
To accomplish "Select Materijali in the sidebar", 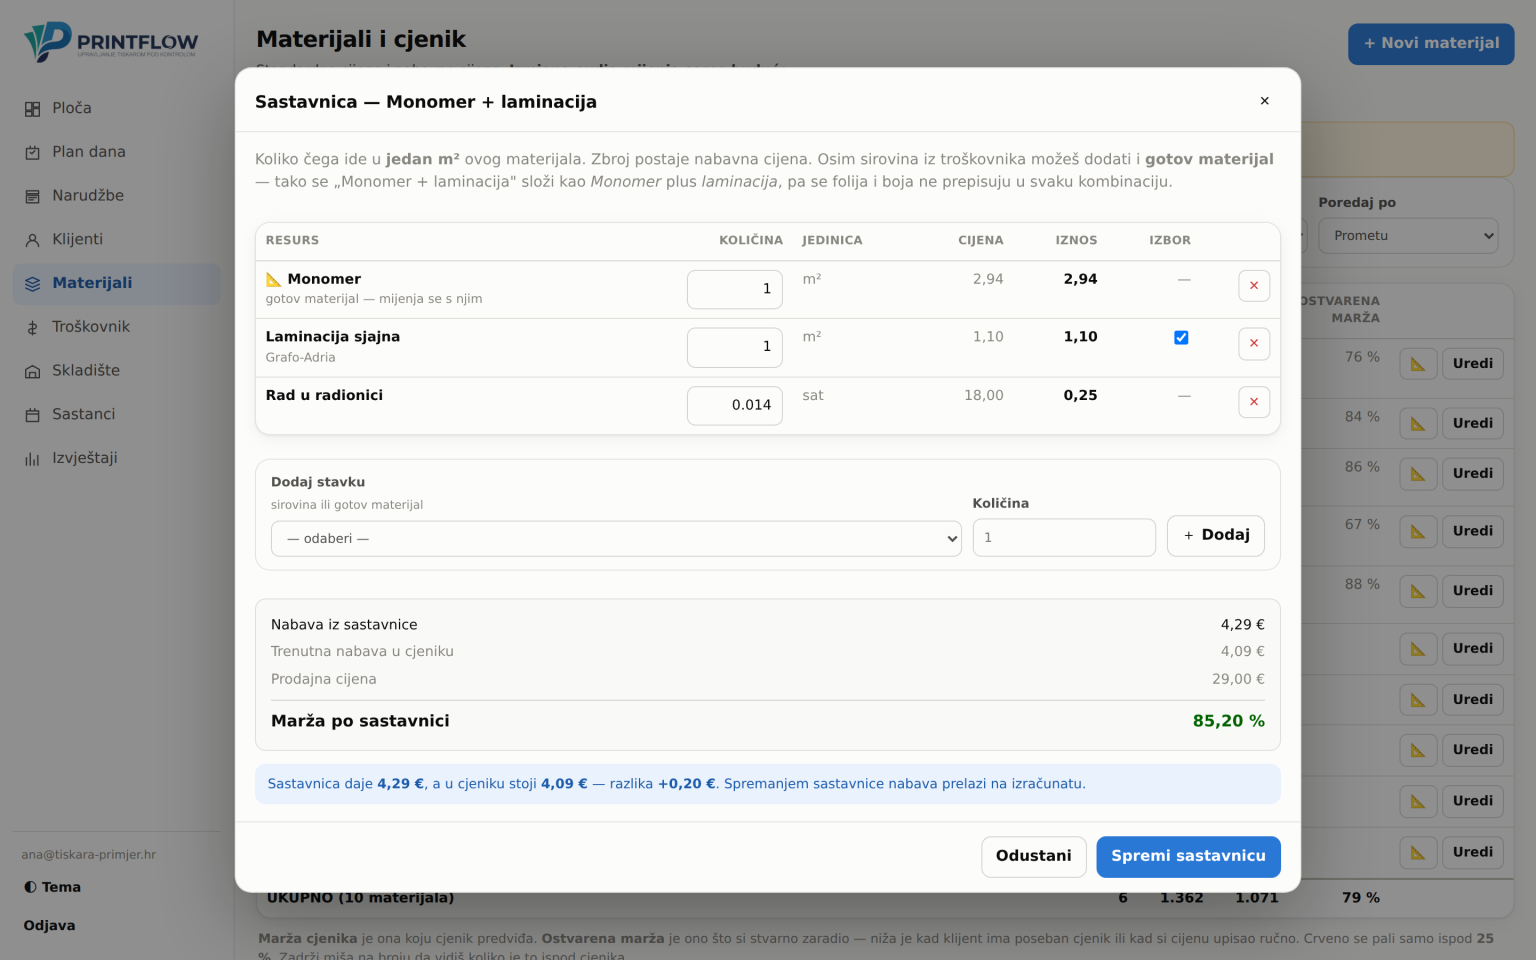I will tap(116, 284).
